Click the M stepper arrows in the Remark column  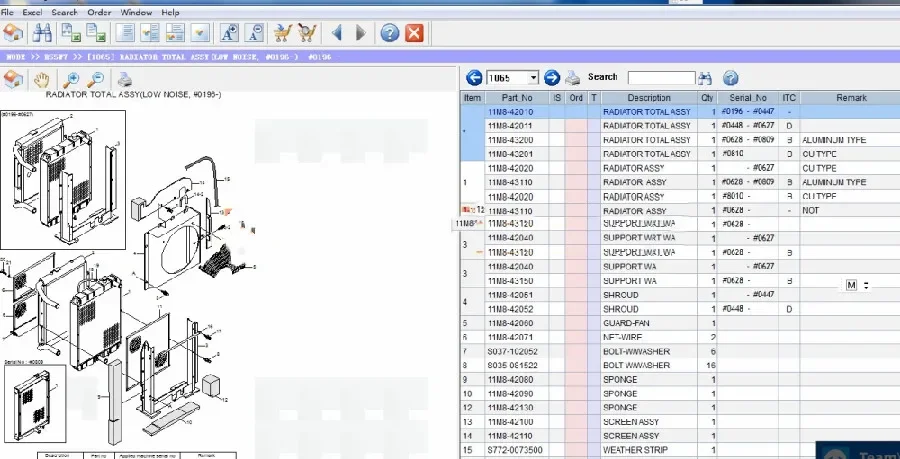[x=866, y=285]
